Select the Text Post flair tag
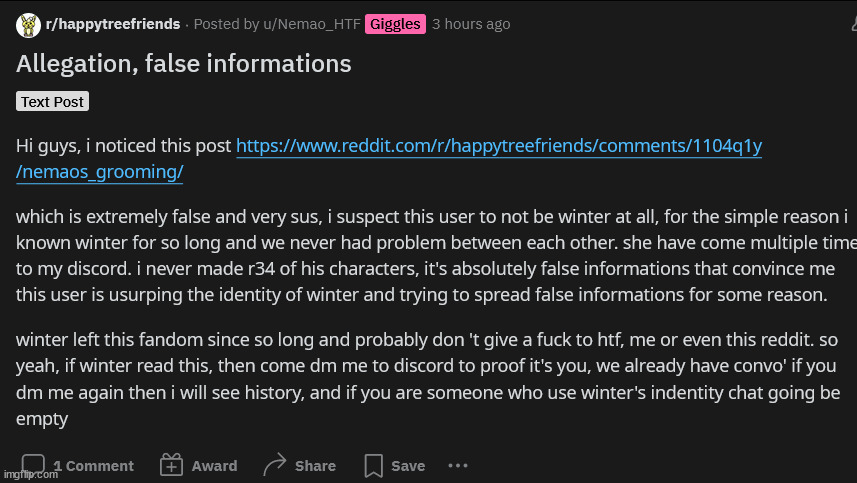The width and height of the screenshot is (857, 483). click(52, 102)
